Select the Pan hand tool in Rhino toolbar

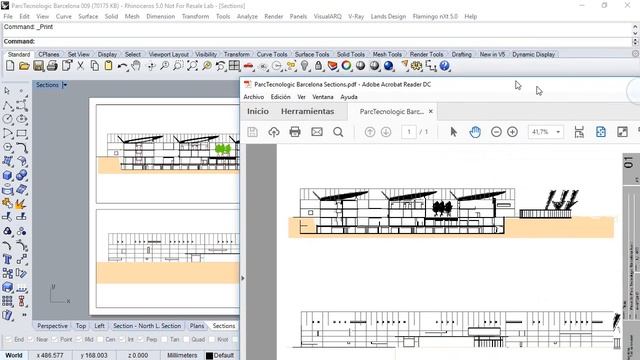pos(136,66)
